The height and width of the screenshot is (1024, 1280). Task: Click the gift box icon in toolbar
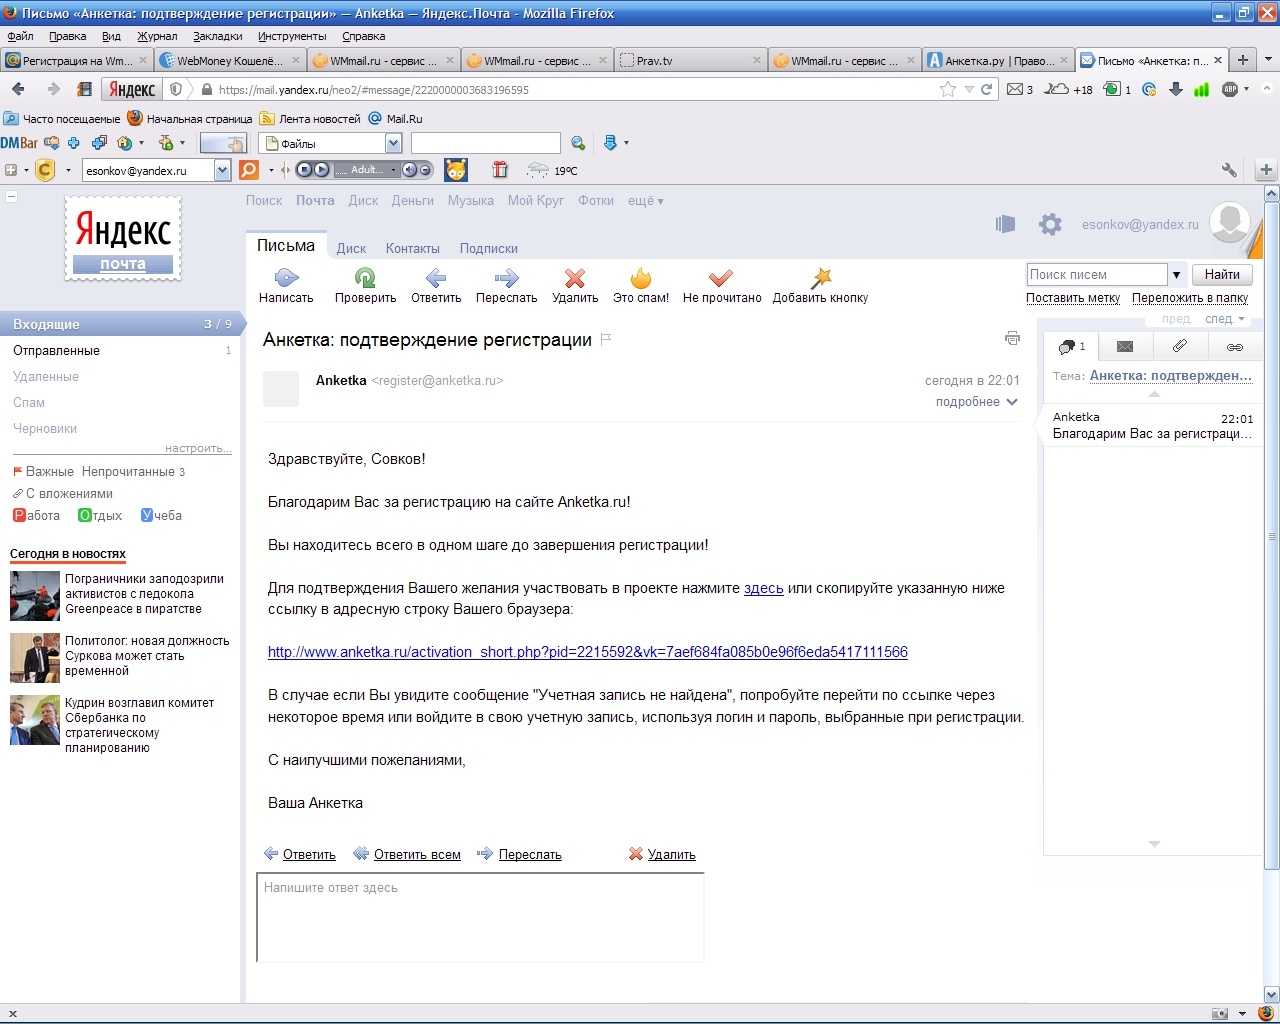point(500,170)
